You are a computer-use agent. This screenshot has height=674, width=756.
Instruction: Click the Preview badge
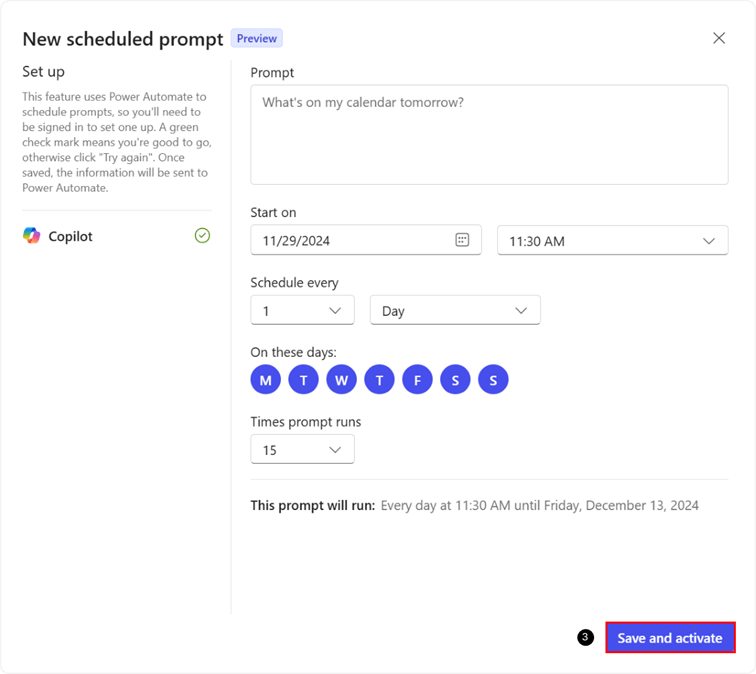coord(257,39)
